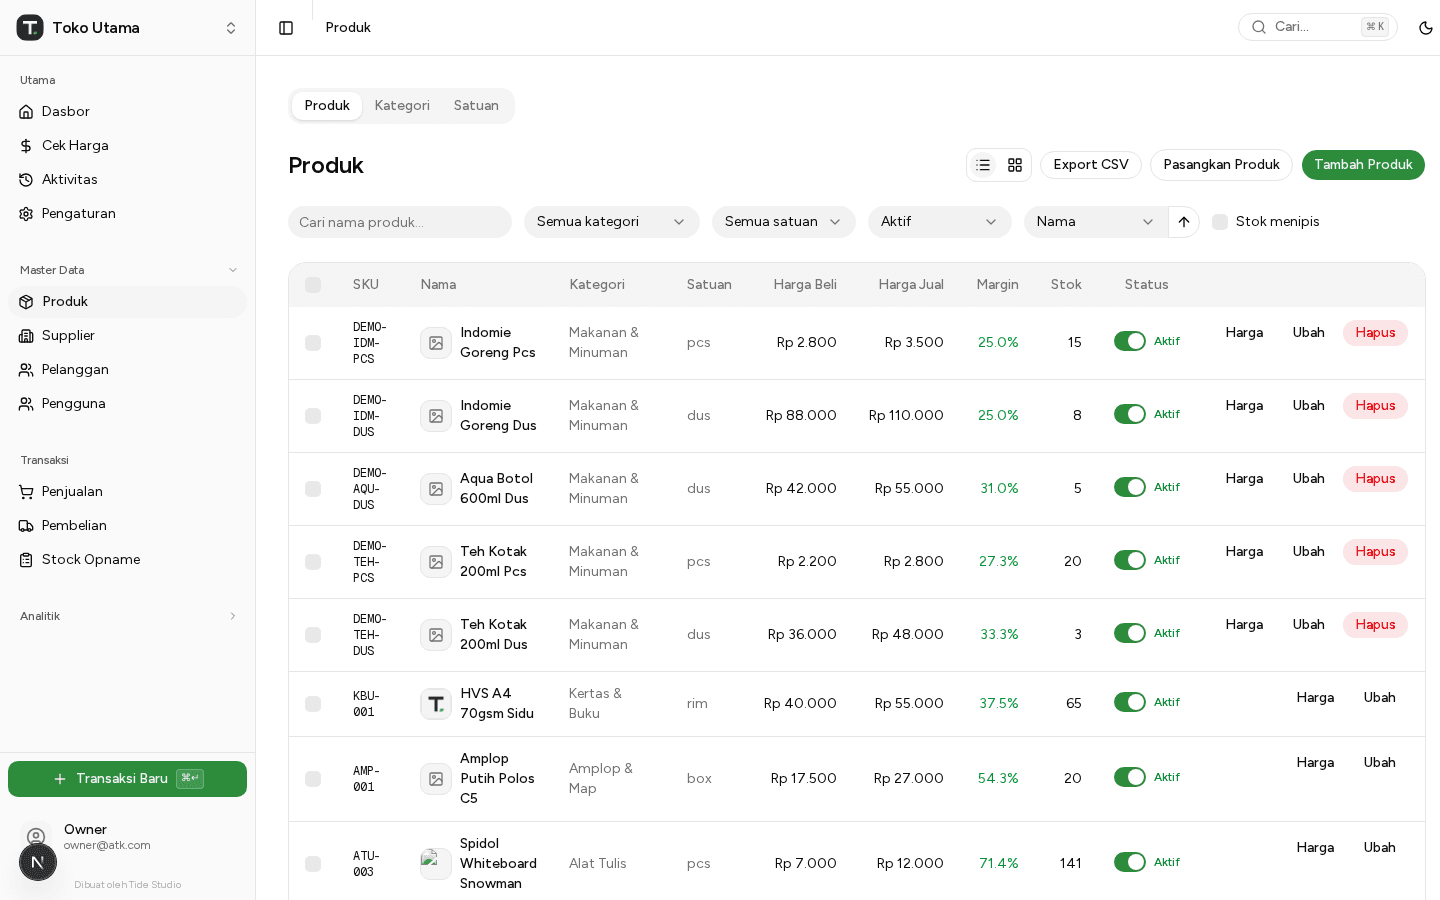The width and height of the screenshot is (1440, 900).
Task: Focus the Cari nama produk search field
Action: [400, 222]
